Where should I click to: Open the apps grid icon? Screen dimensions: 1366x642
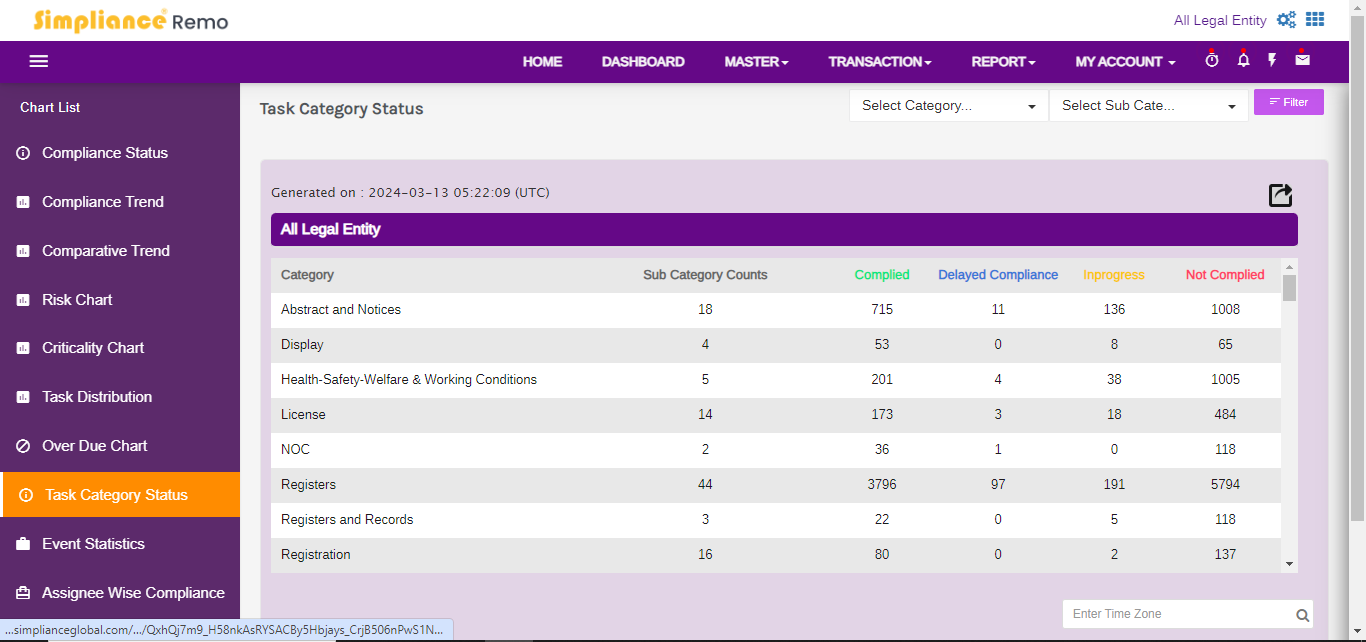tap(1315, 20)
